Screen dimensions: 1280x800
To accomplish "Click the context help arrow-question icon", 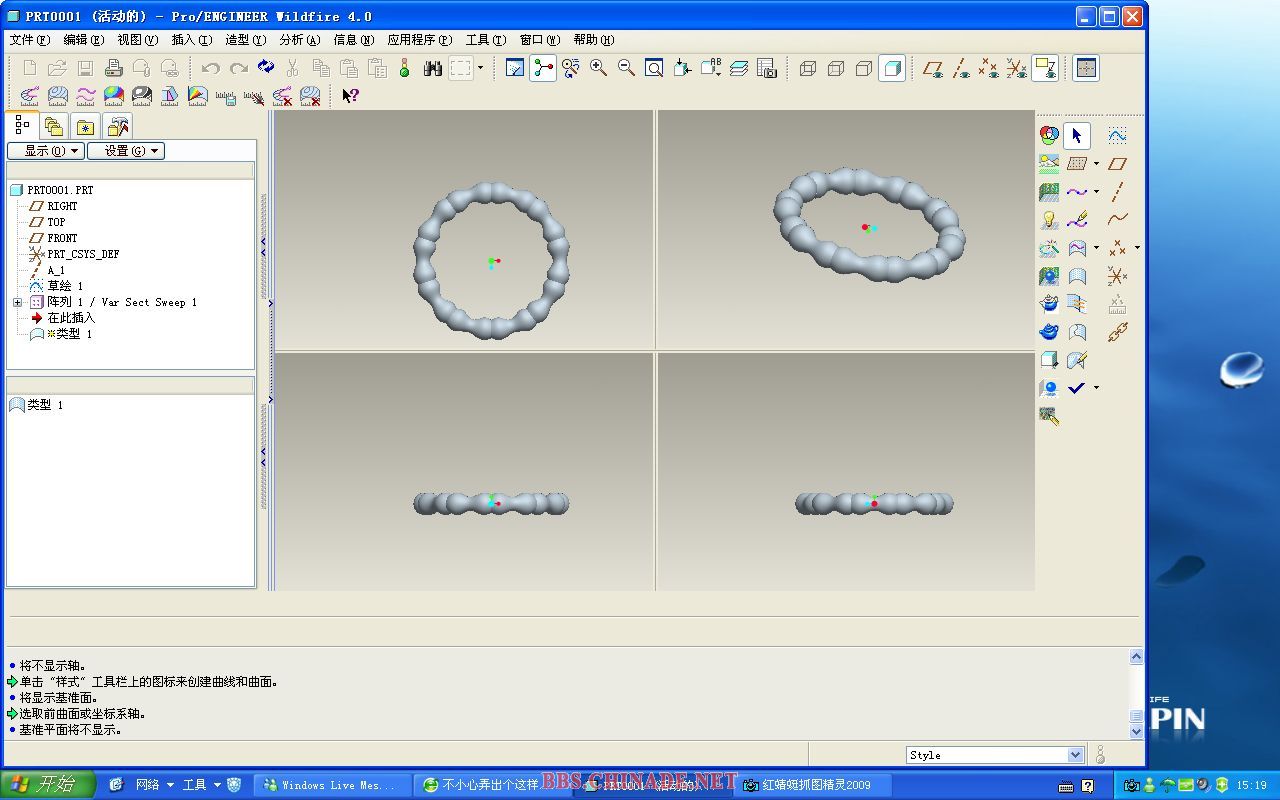I will (350, 96).
